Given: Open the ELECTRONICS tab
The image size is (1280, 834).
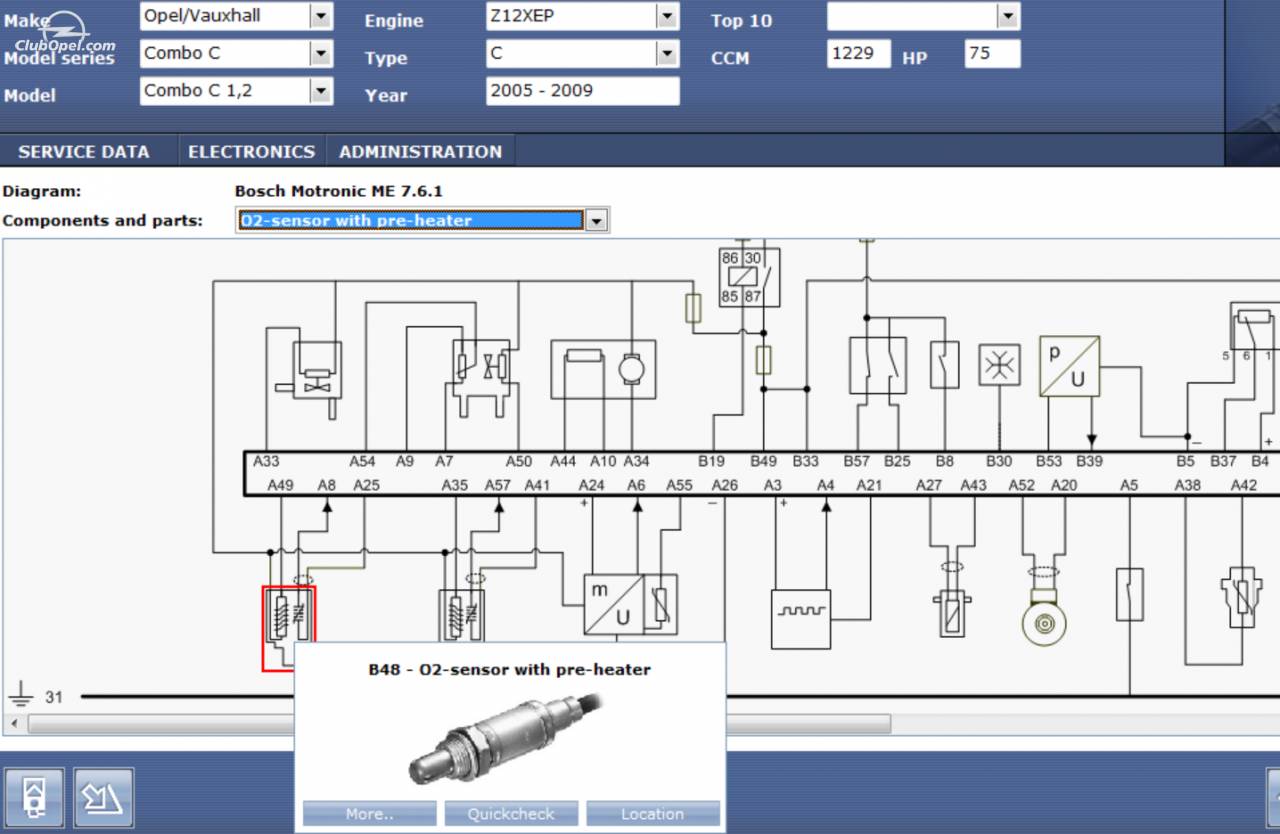Looking at the screenshot, I should tap(252, 152).
